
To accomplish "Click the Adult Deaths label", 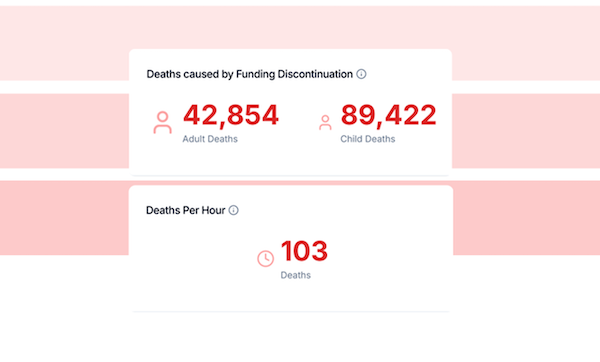I will 210,139.
